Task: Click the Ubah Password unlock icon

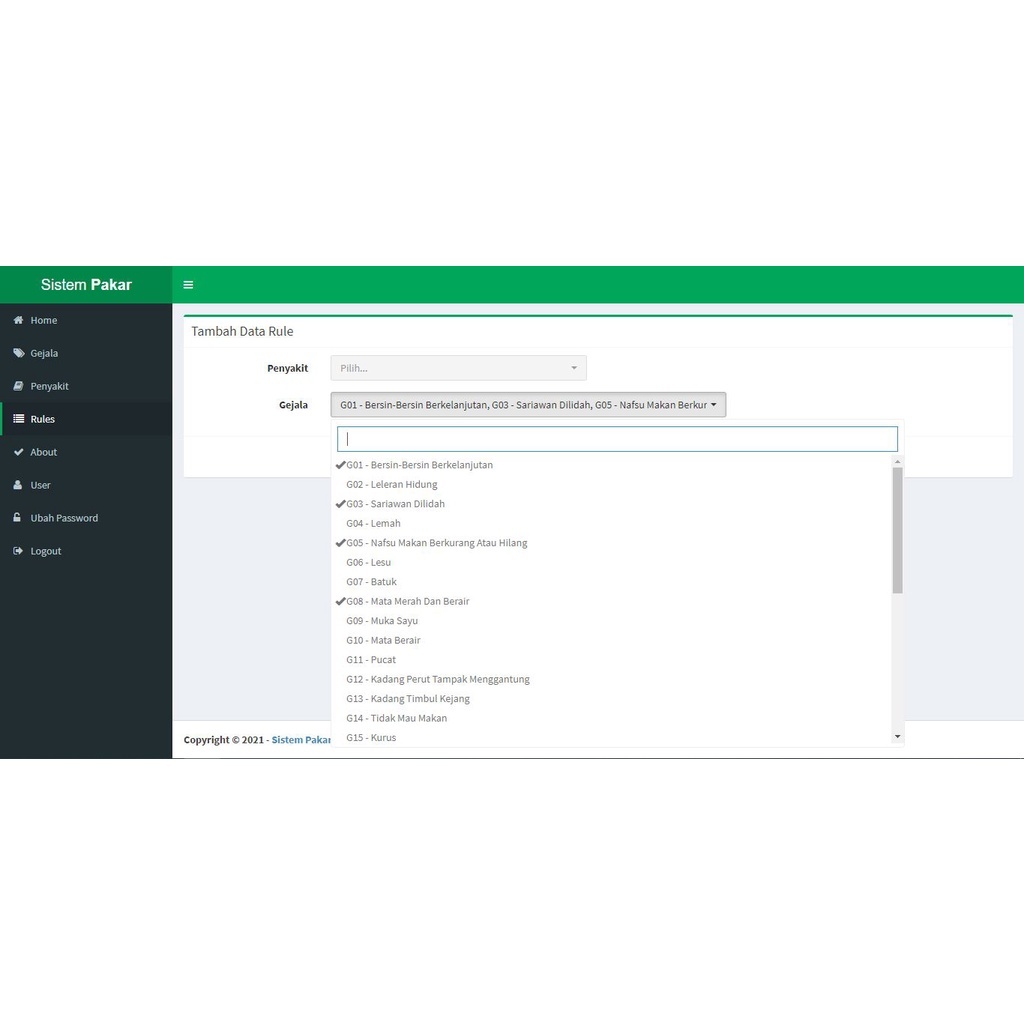Action: pos(17,517)
